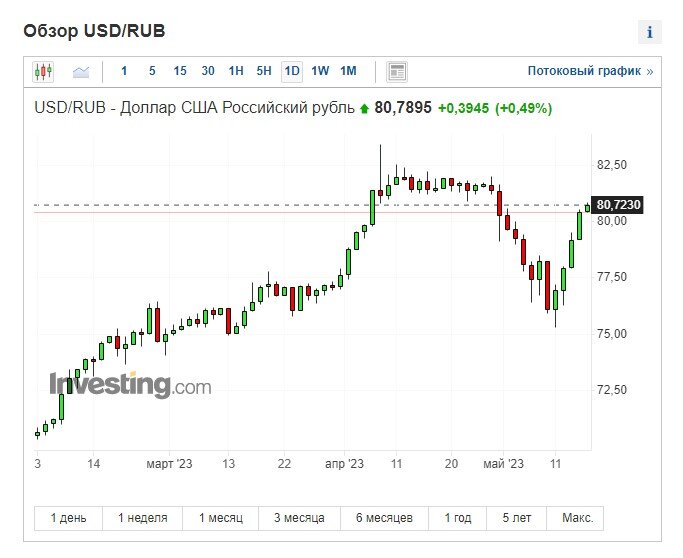683x558 pixels.
Task: Click the (+0,49%) percent change
Action: [x=524, y=108]
